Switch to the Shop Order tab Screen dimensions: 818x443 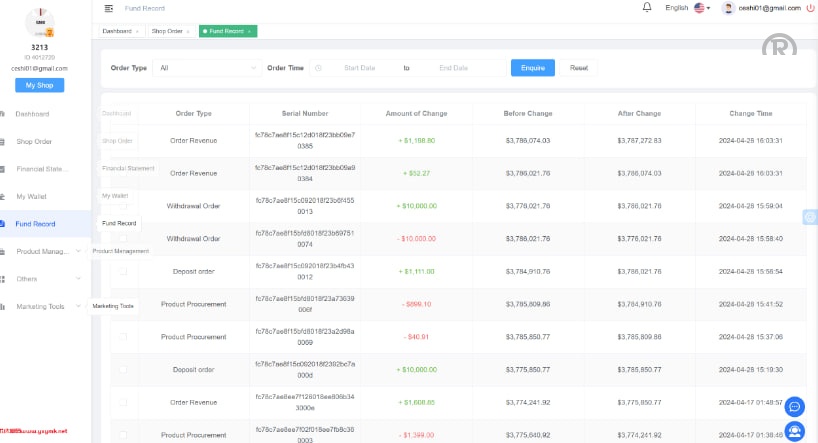(167, 31)
